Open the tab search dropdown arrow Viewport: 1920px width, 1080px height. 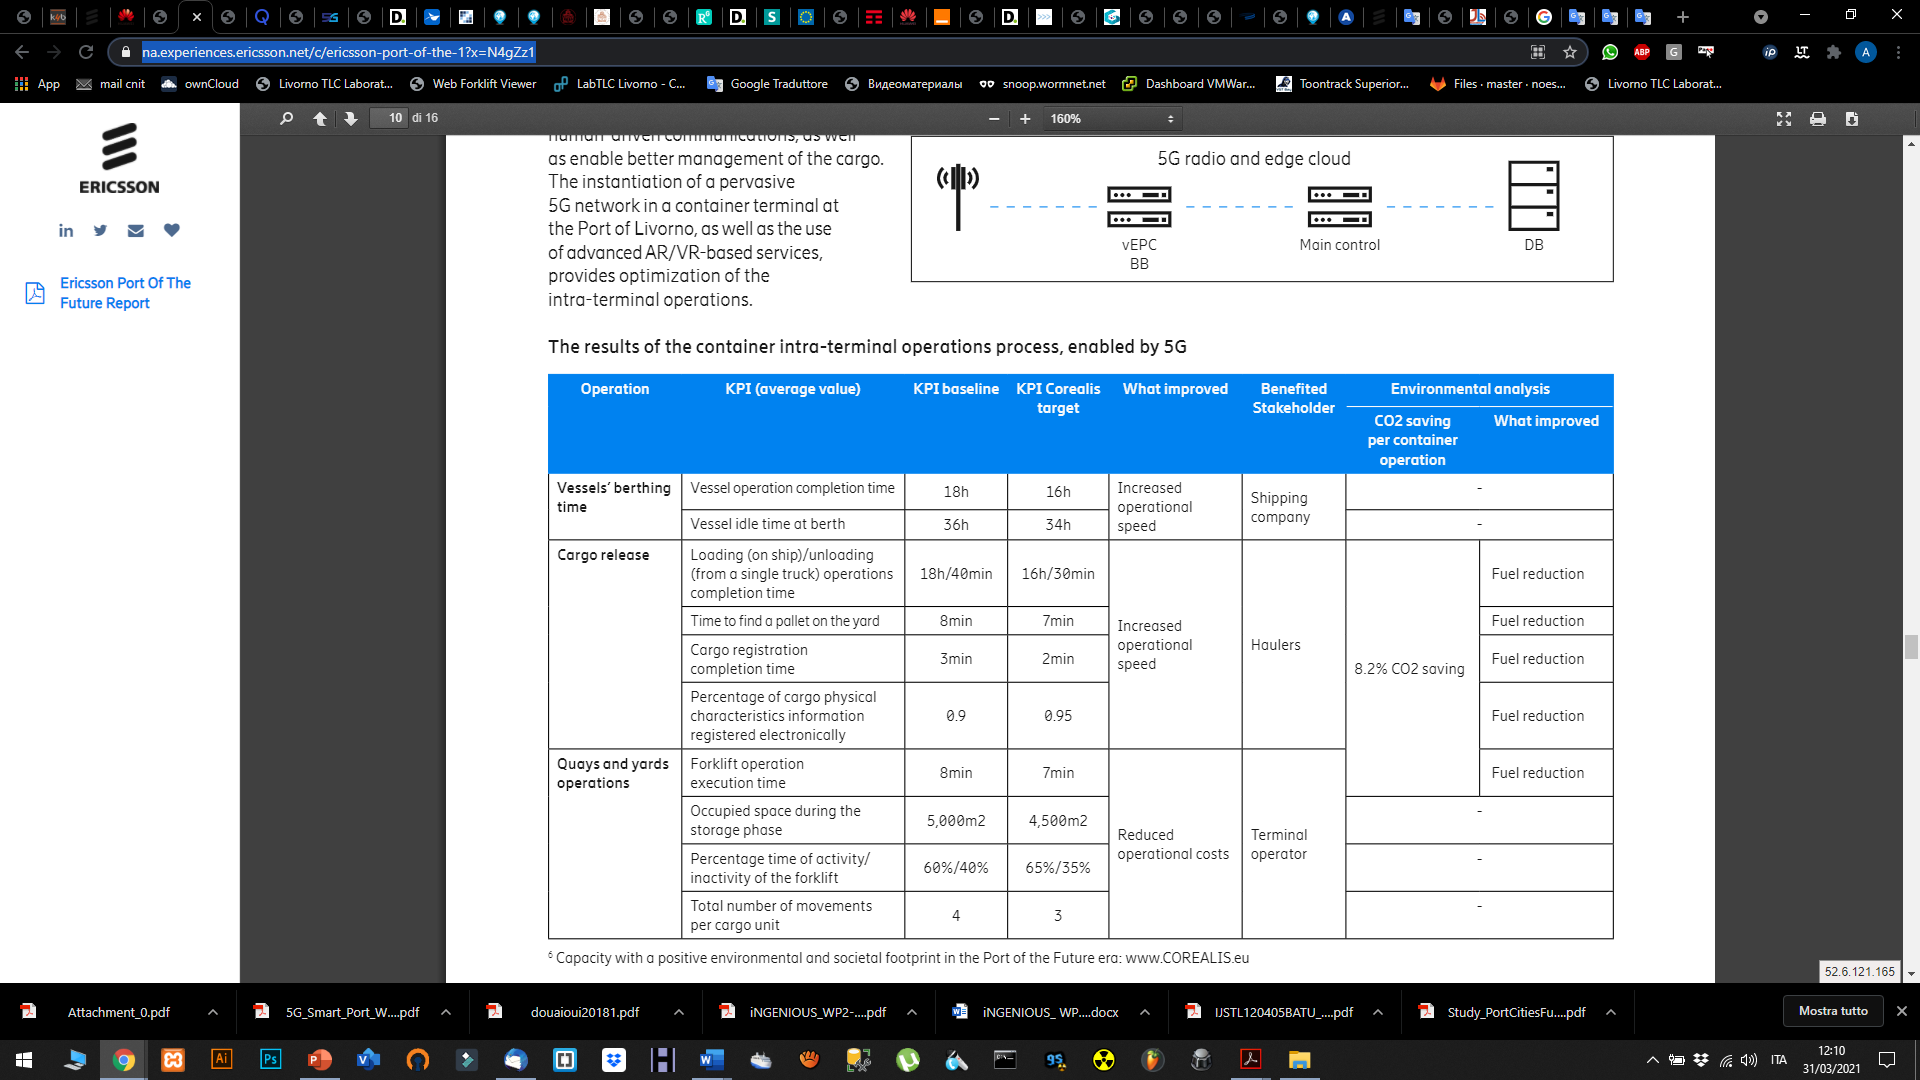(1761, 17)
